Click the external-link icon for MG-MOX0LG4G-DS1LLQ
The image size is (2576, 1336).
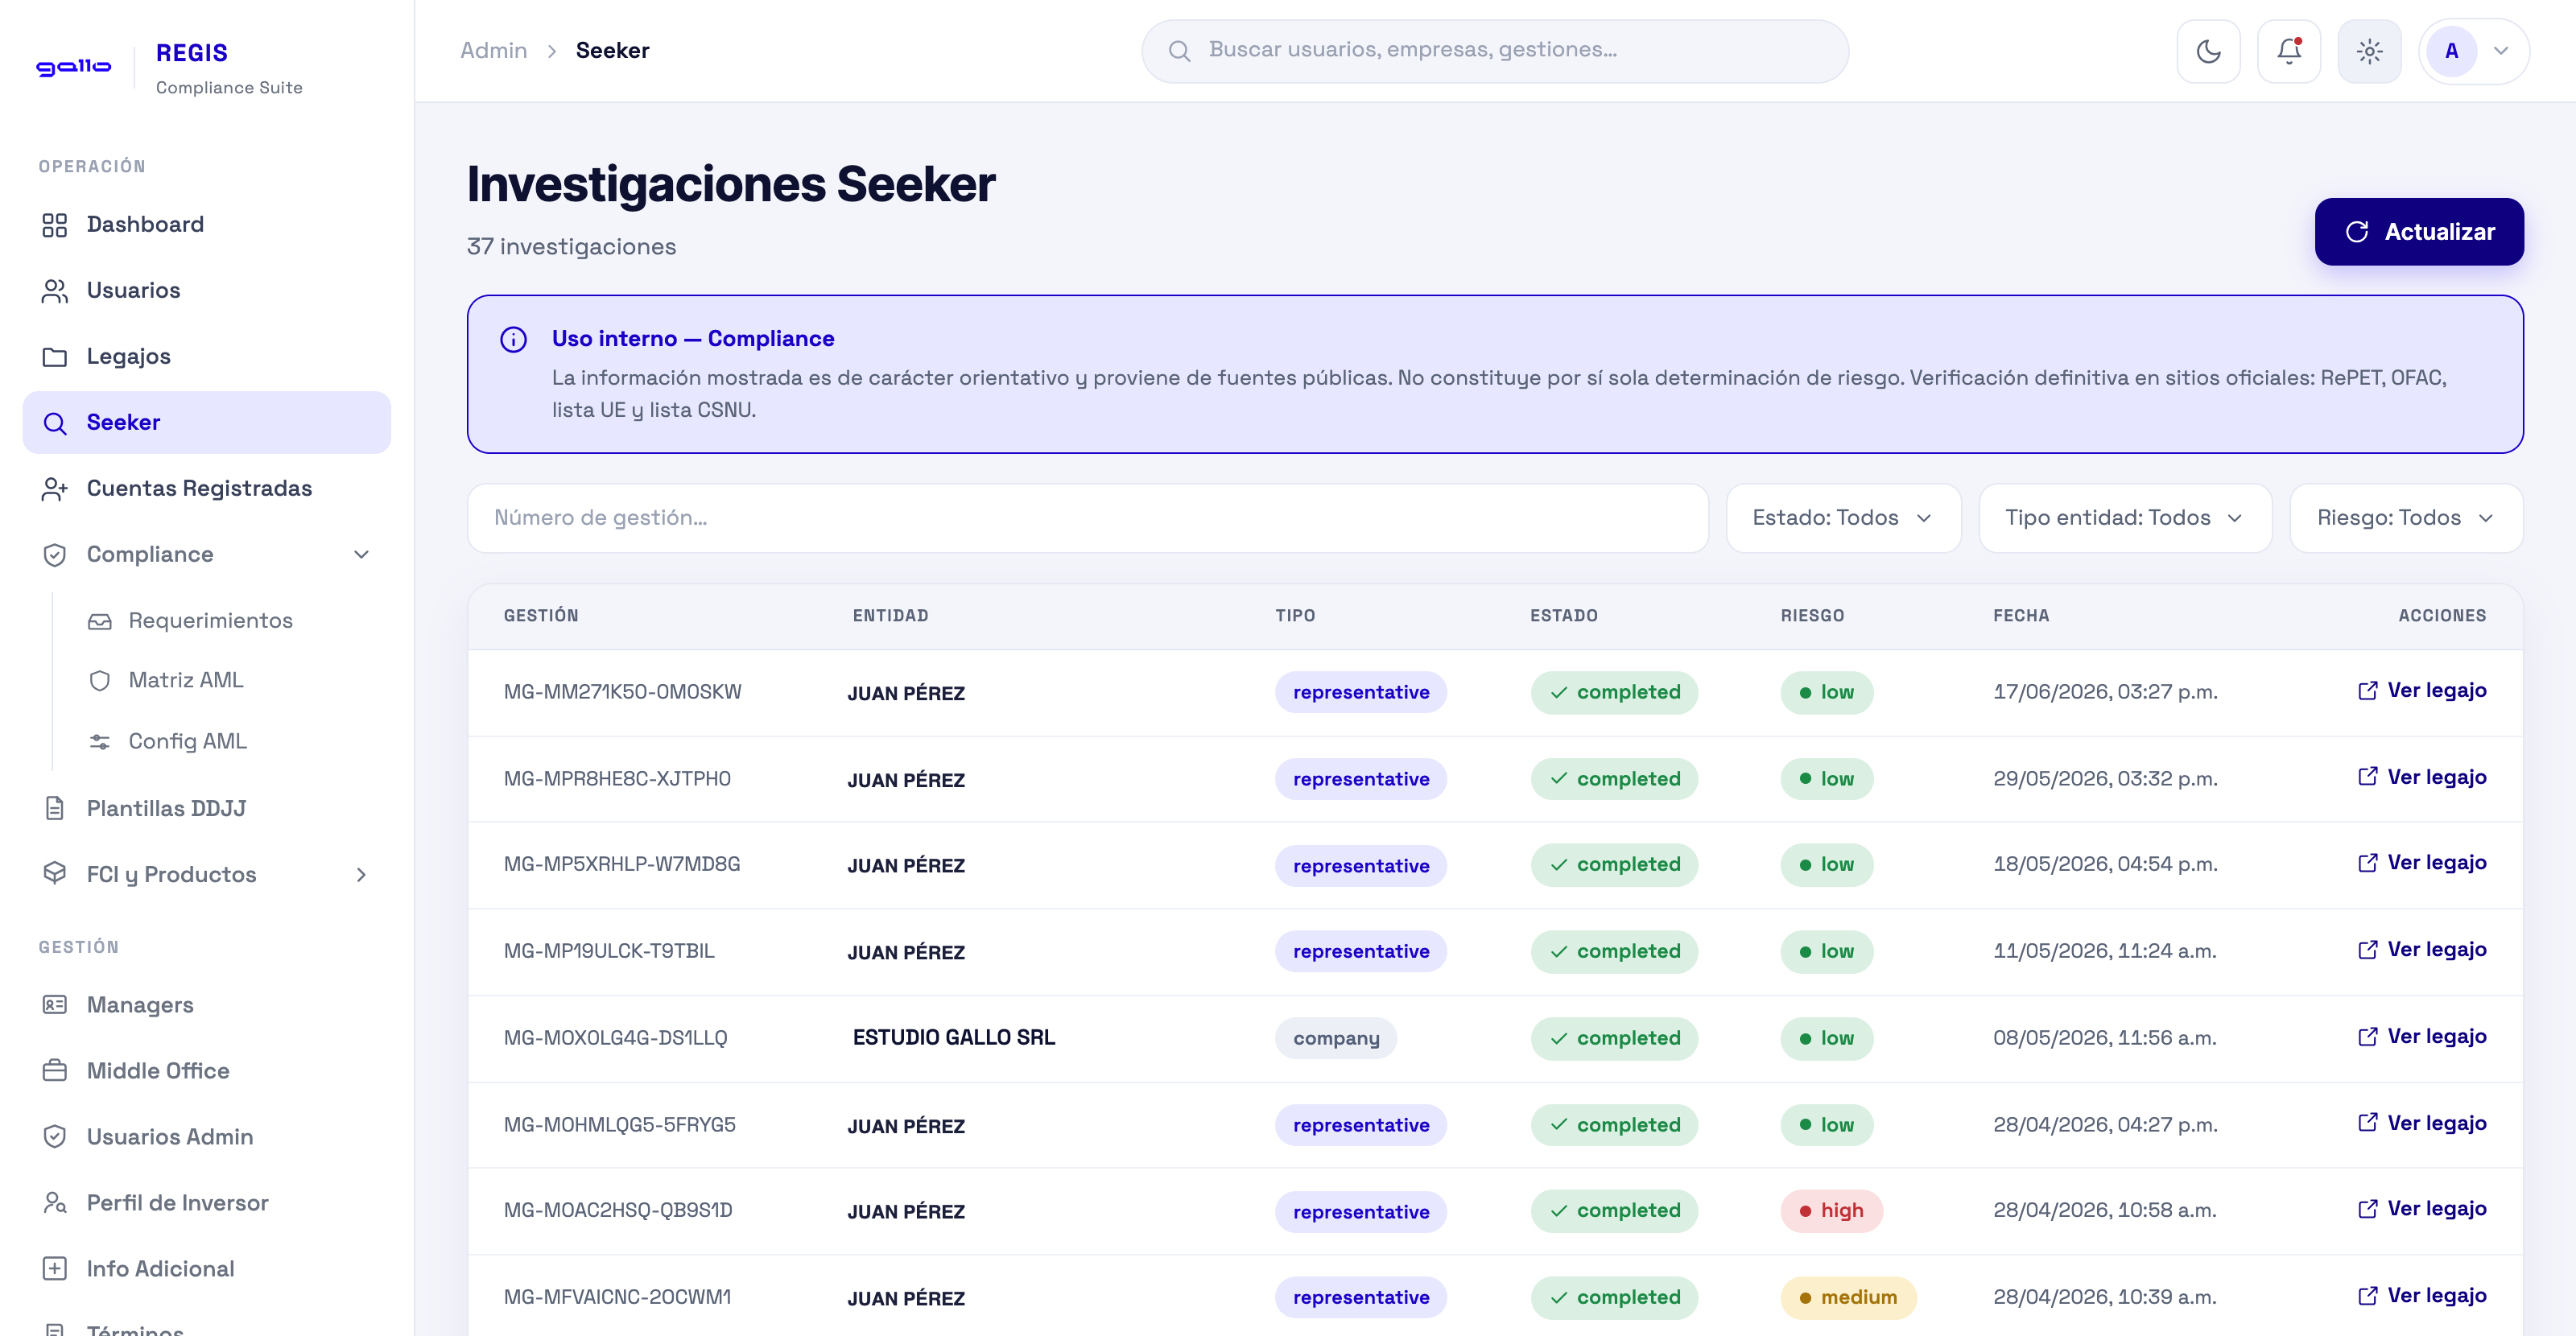coord(2367,1036)
